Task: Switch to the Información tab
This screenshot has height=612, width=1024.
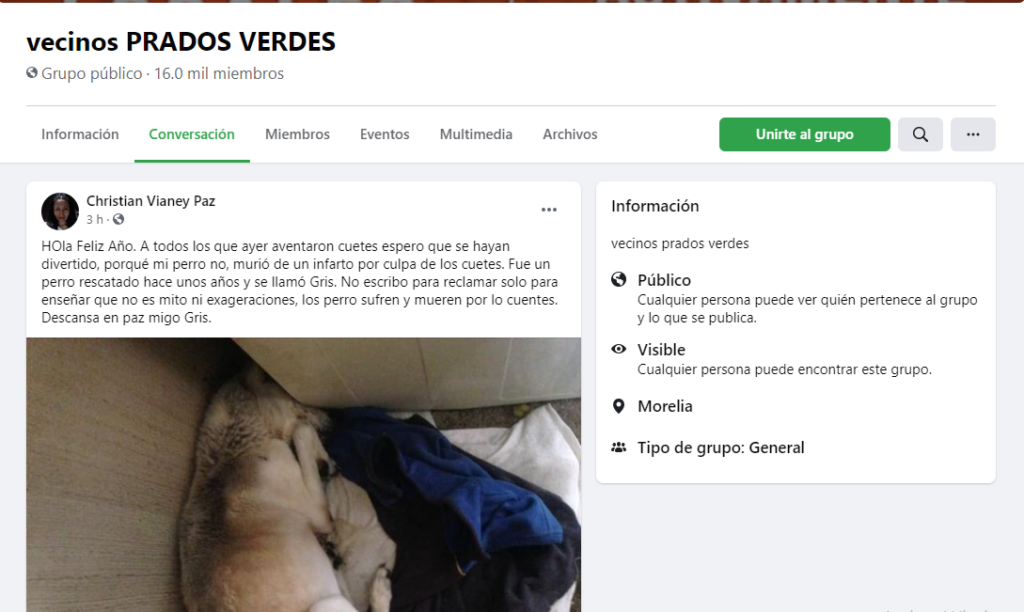Action: click(80, 135)
